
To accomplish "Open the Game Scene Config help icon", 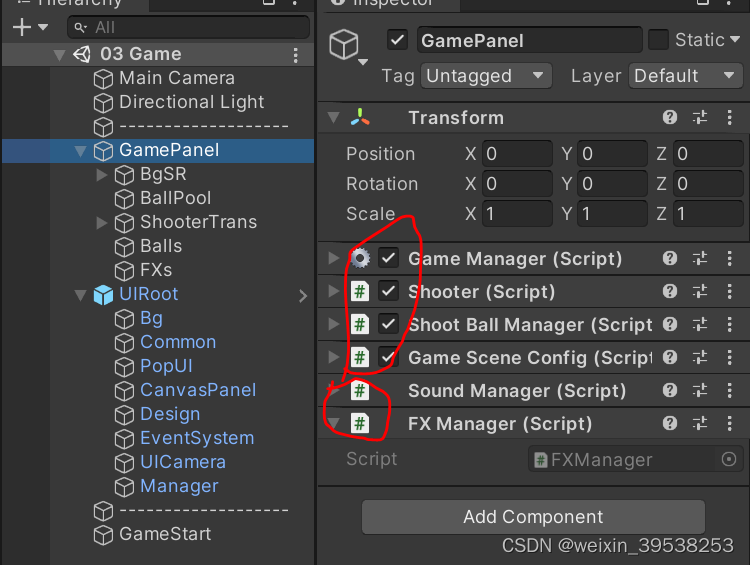I will tap(670, 357).
